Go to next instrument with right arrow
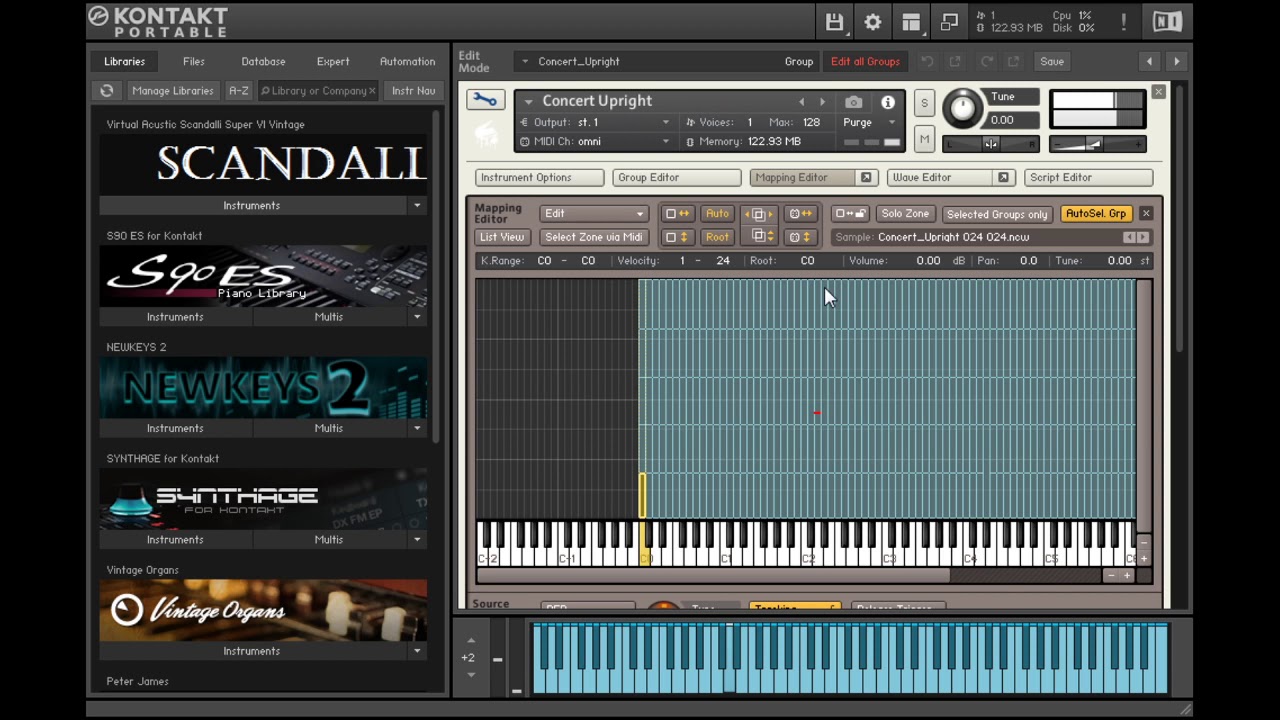The image size is (1280, 720). tap(822, 102)
